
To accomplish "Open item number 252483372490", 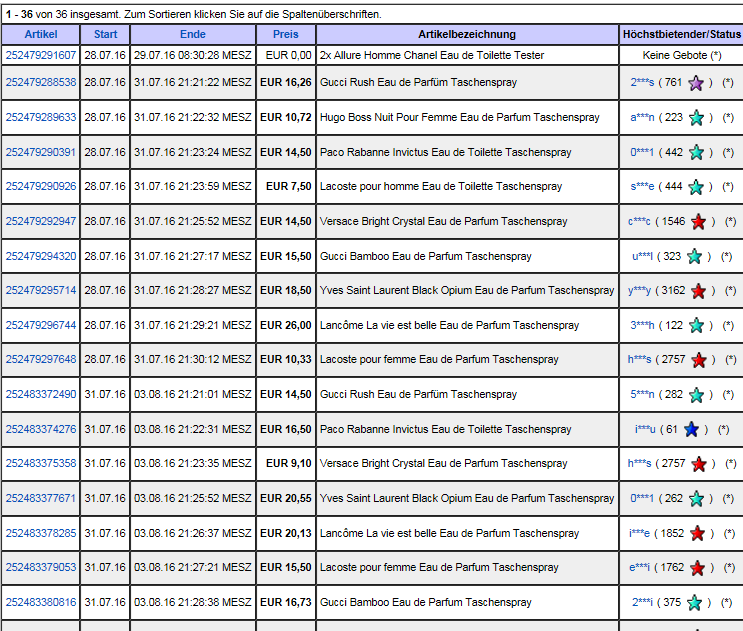I will (41, 394).
